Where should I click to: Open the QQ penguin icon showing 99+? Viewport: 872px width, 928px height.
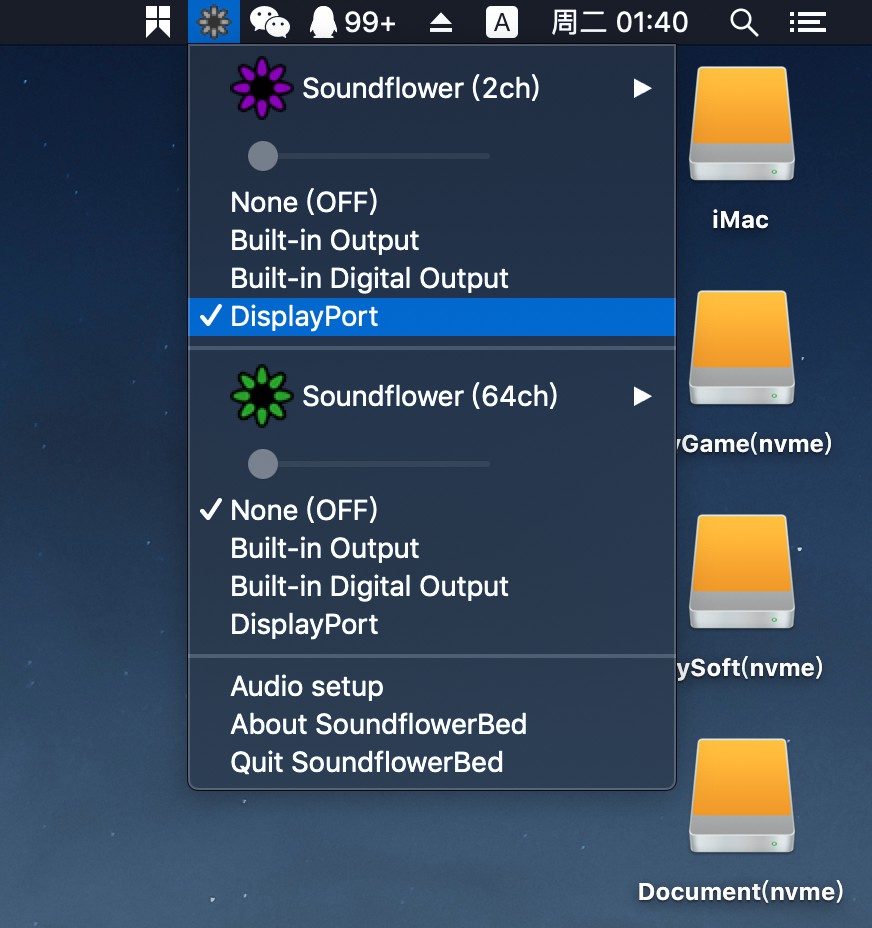352,22
